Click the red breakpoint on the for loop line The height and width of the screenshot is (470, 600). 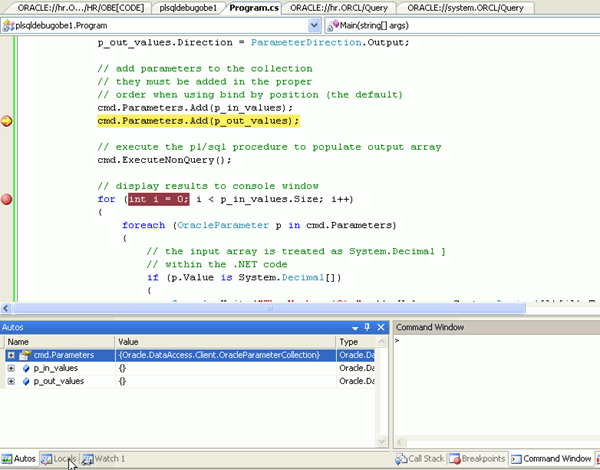(7, 199)
